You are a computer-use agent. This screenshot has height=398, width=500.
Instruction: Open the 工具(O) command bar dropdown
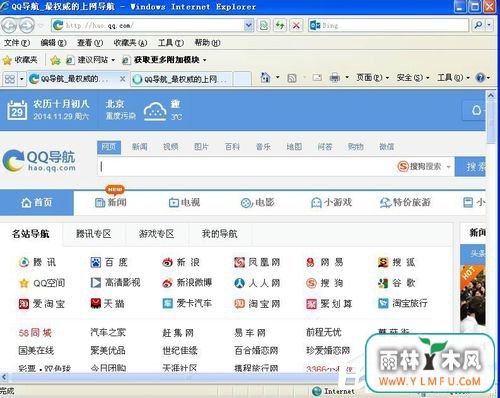tap(453, 78)
